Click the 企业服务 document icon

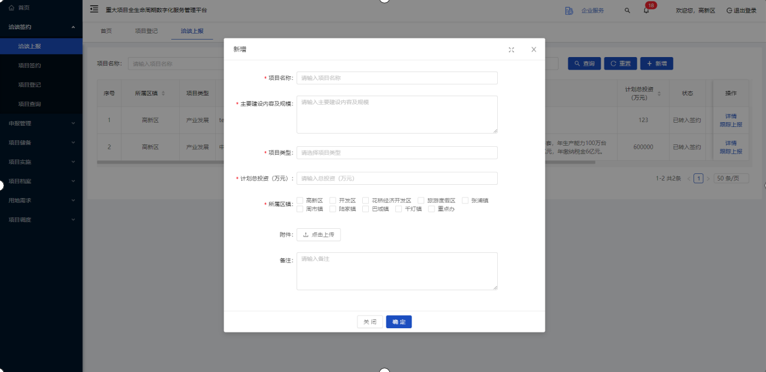(569, 10)
